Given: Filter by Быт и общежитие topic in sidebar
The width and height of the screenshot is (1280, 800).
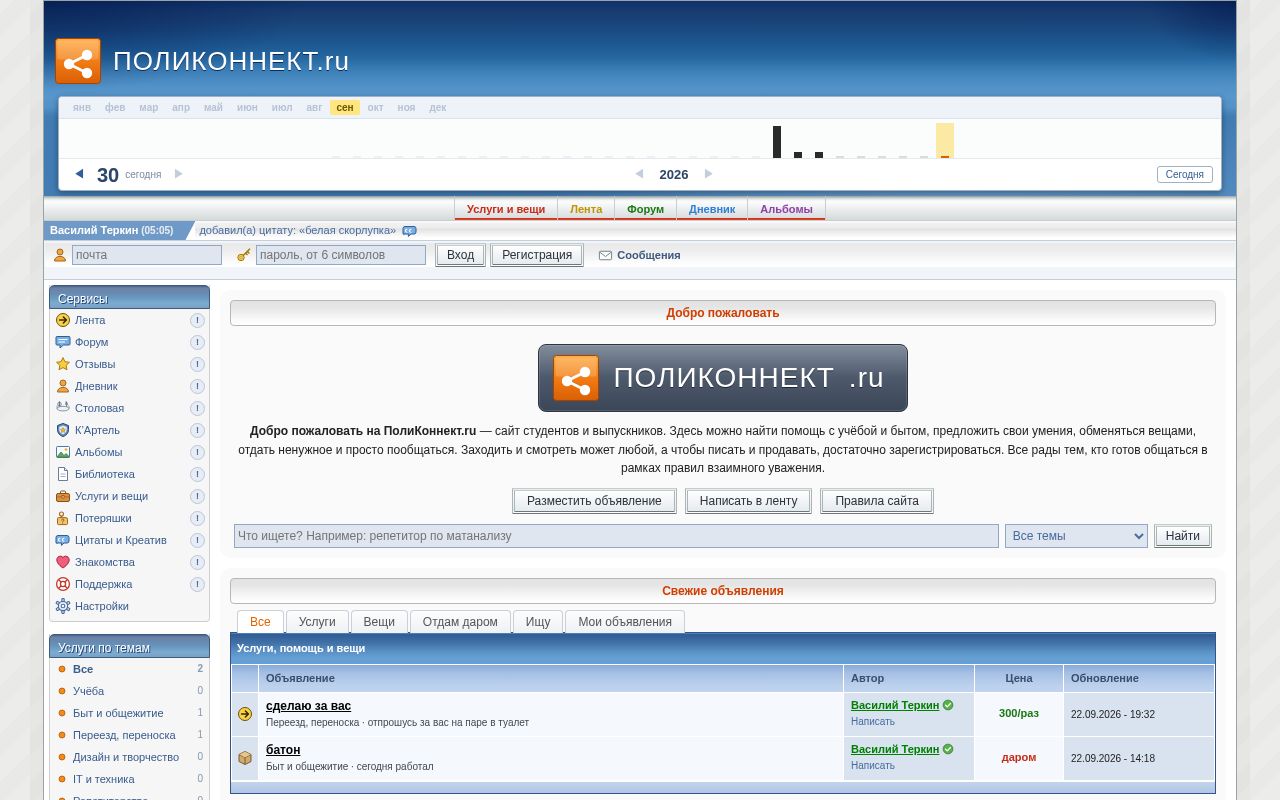Looking at the screenshot, I should pos(118,713).
